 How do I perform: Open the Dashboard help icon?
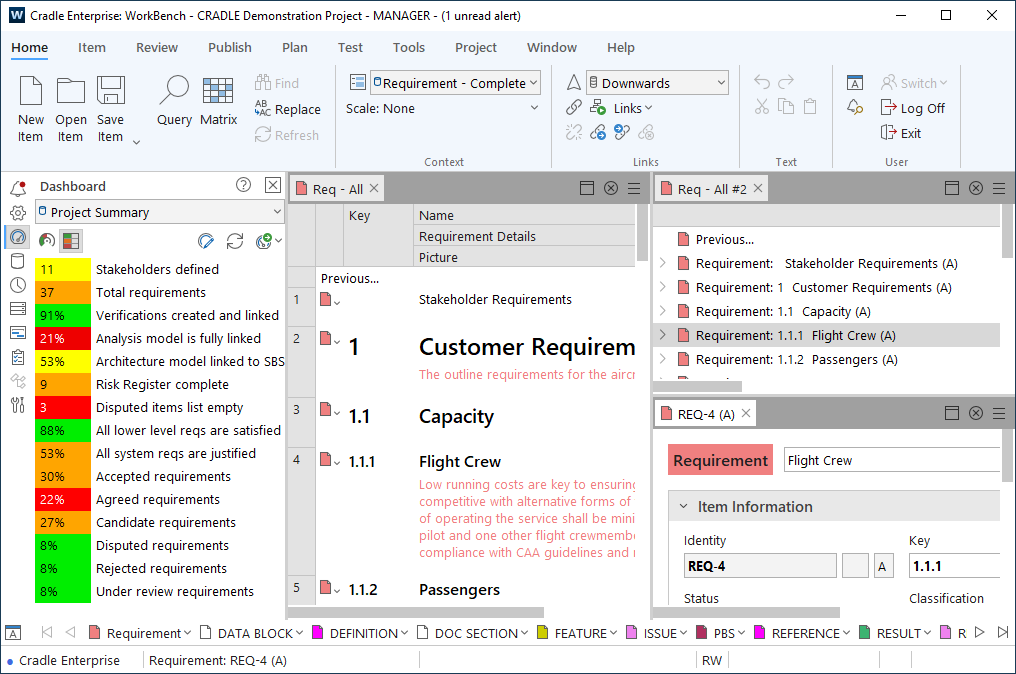point(244,185)
